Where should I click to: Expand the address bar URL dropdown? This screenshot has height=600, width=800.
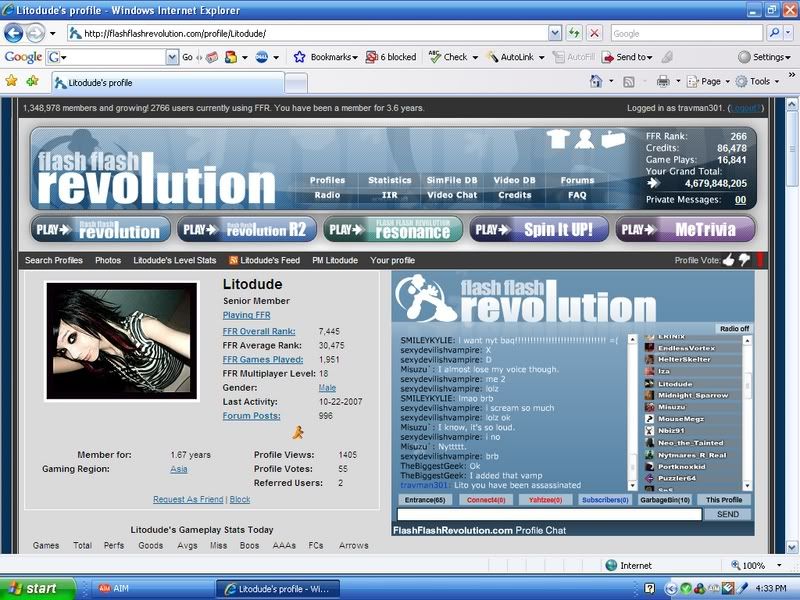[x=554, y=33]
